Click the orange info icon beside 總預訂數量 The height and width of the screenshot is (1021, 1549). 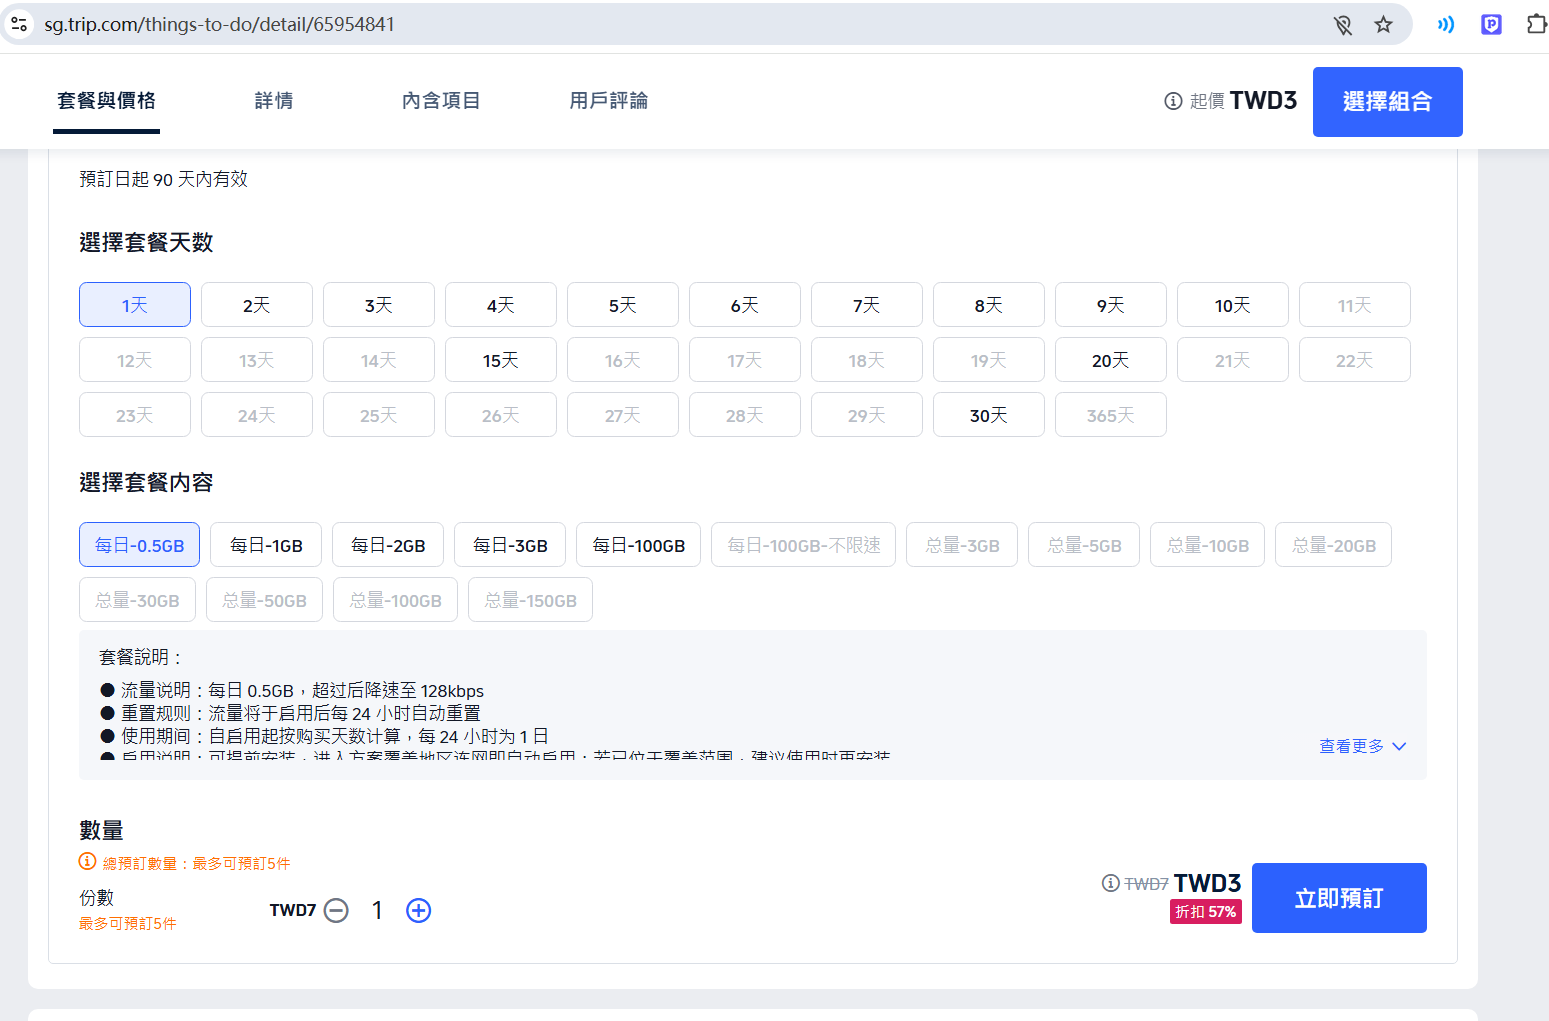point(88,861)
